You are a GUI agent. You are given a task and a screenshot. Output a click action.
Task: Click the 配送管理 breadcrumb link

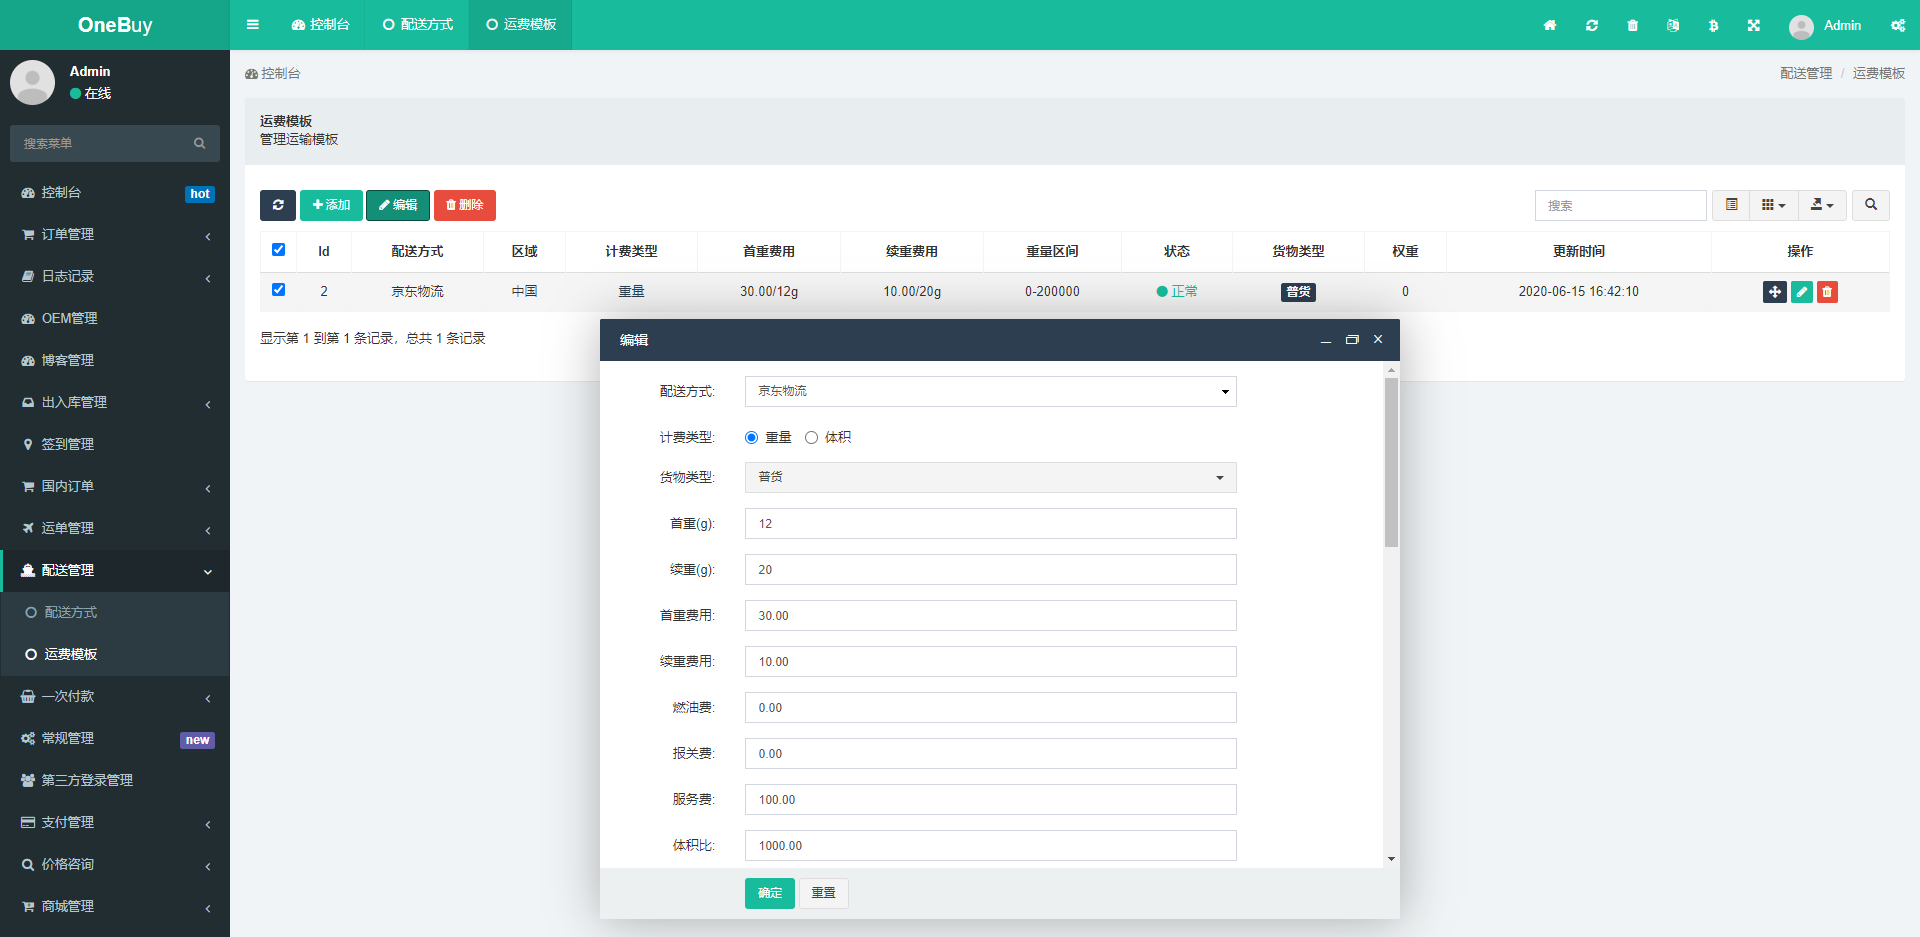pos(1806,73)
